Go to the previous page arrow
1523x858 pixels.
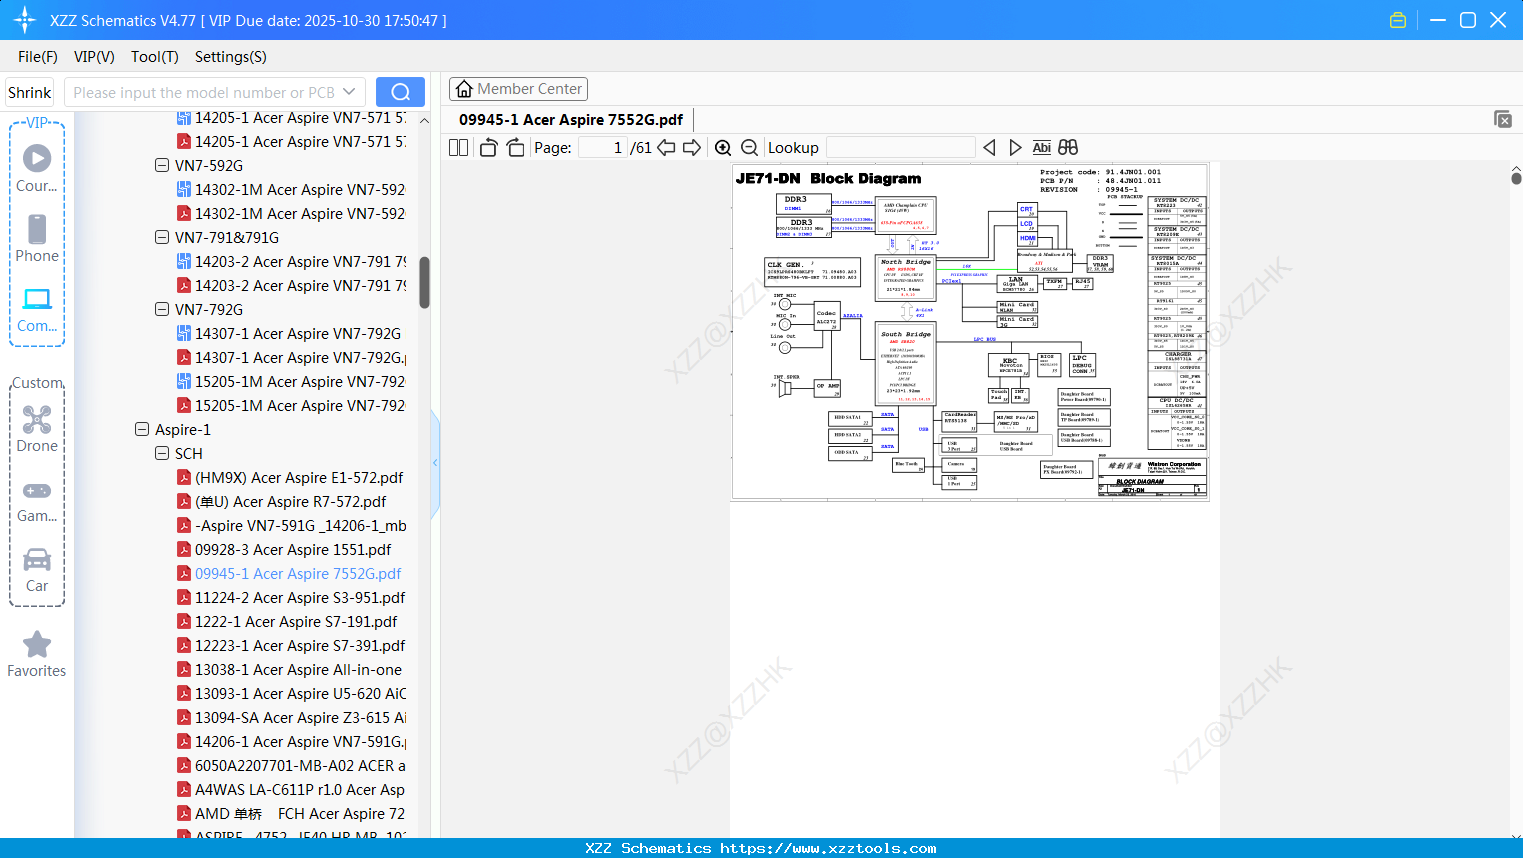click(666, 148)
